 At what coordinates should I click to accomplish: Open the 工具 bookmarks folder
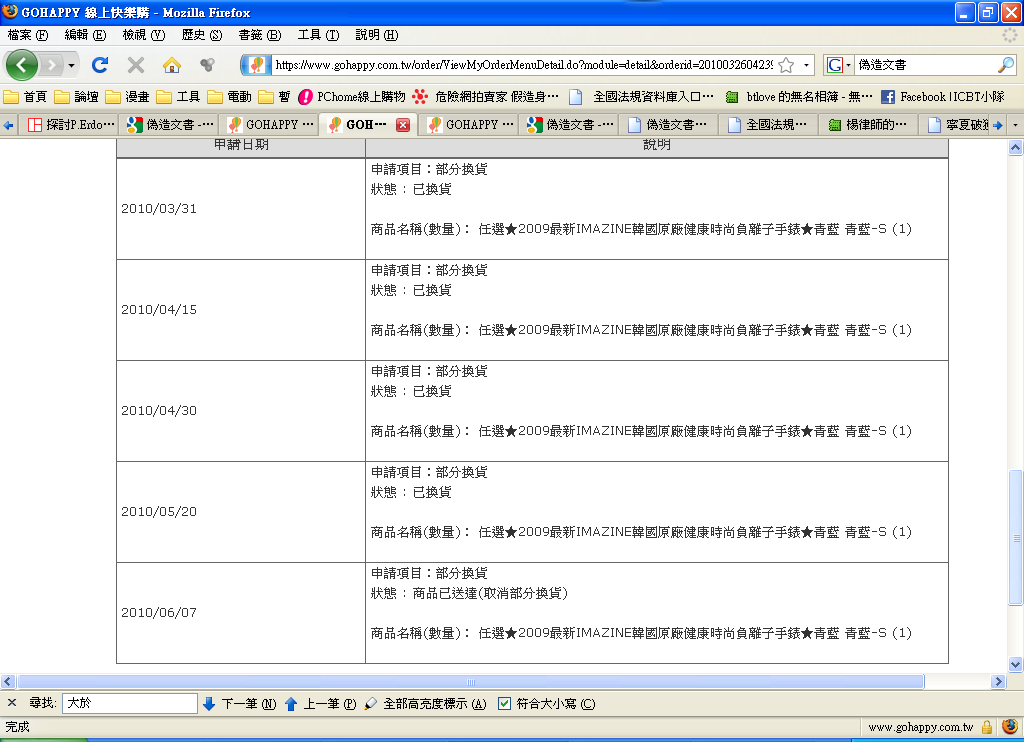pyautogui.click(x=178, y=97)
